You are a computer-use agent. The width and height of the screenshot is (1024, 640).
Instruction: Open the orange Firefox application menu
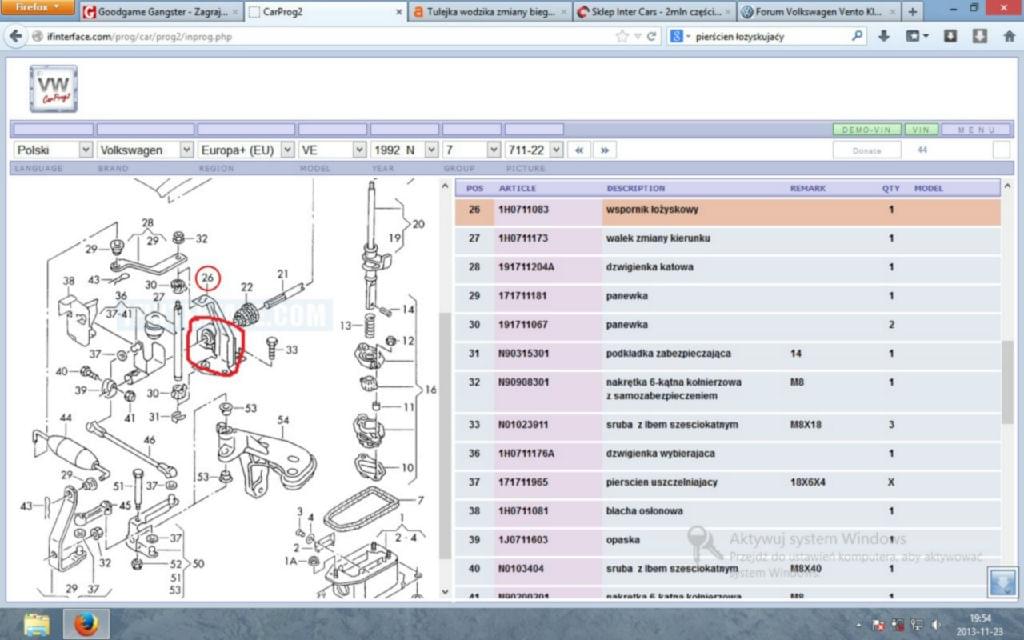pyautogui.click(x=37, y=8)
